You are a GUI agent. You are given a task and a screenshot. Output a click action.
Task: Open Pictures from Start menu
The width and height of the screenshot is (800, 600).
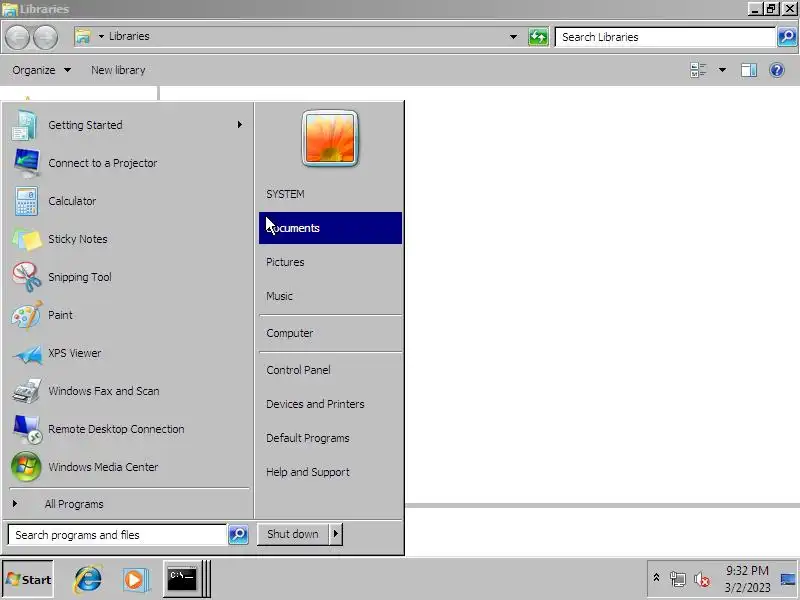click(330, 262)
